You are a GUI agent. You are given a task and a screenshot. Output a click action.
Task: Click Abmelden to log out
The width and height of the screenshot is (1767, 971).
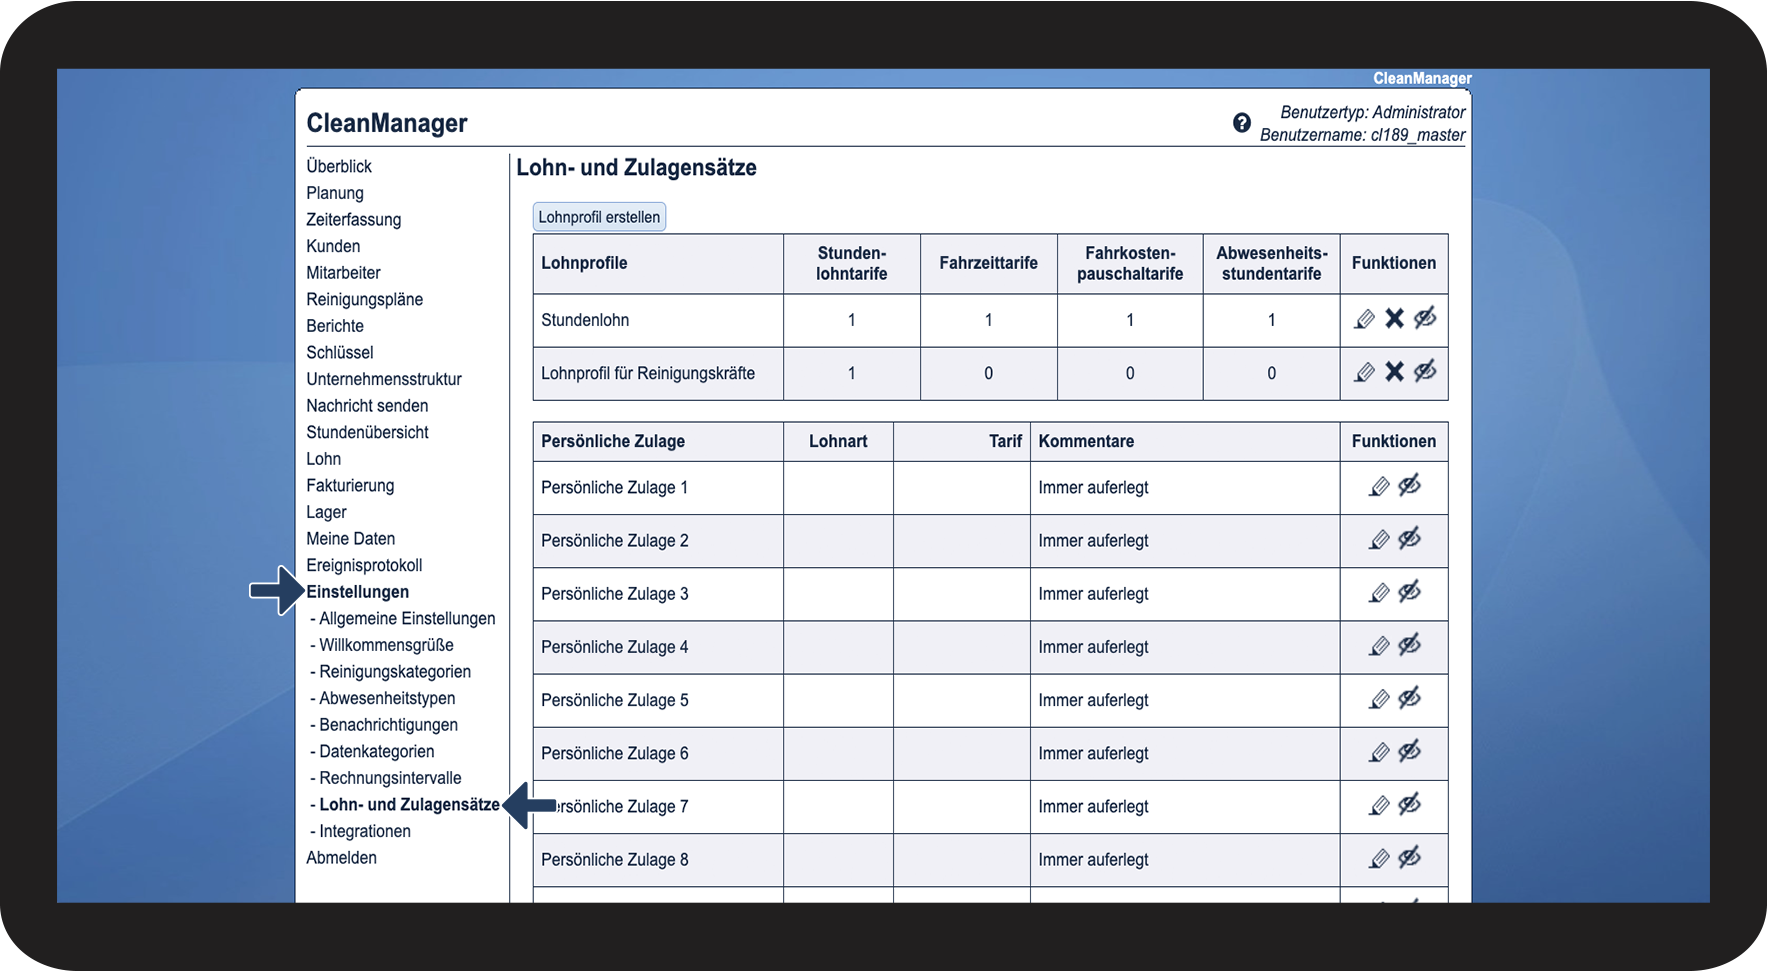[341, 858]
